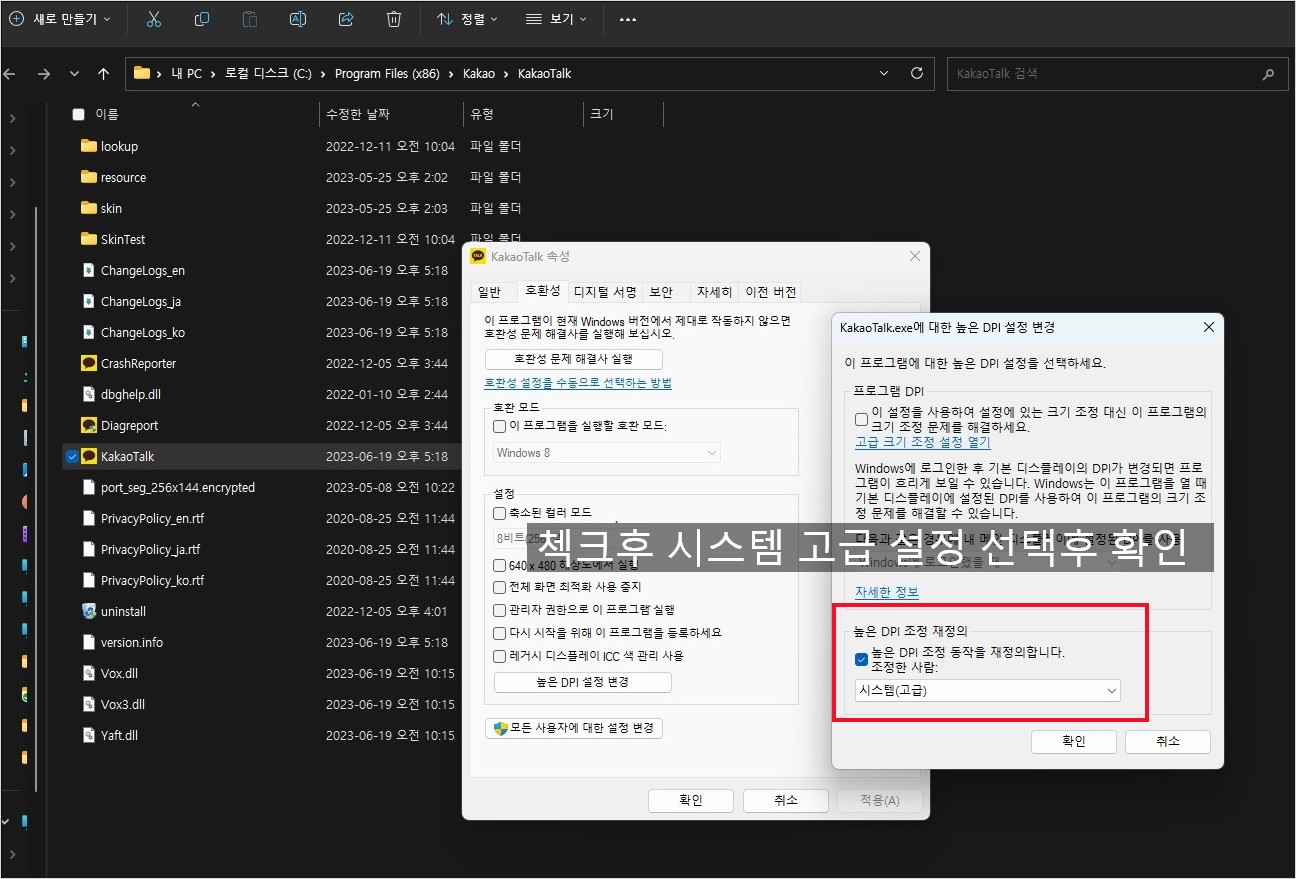Expand chevron between Kakao and KakaoTalk path
Image resolution: width=1296 pixels, height=879 pixels.
[x=507, y=73]
